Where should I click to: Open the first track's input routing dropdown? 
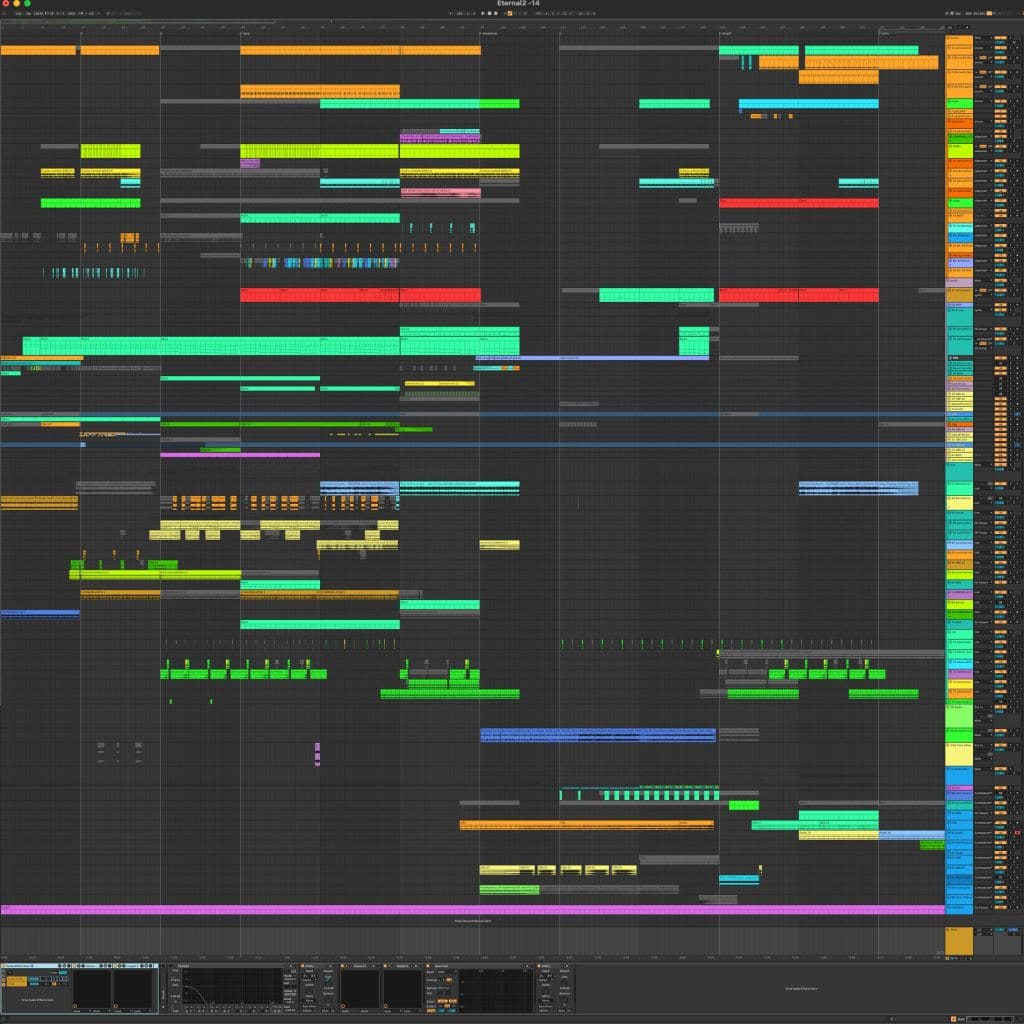[x=981, y=38]
